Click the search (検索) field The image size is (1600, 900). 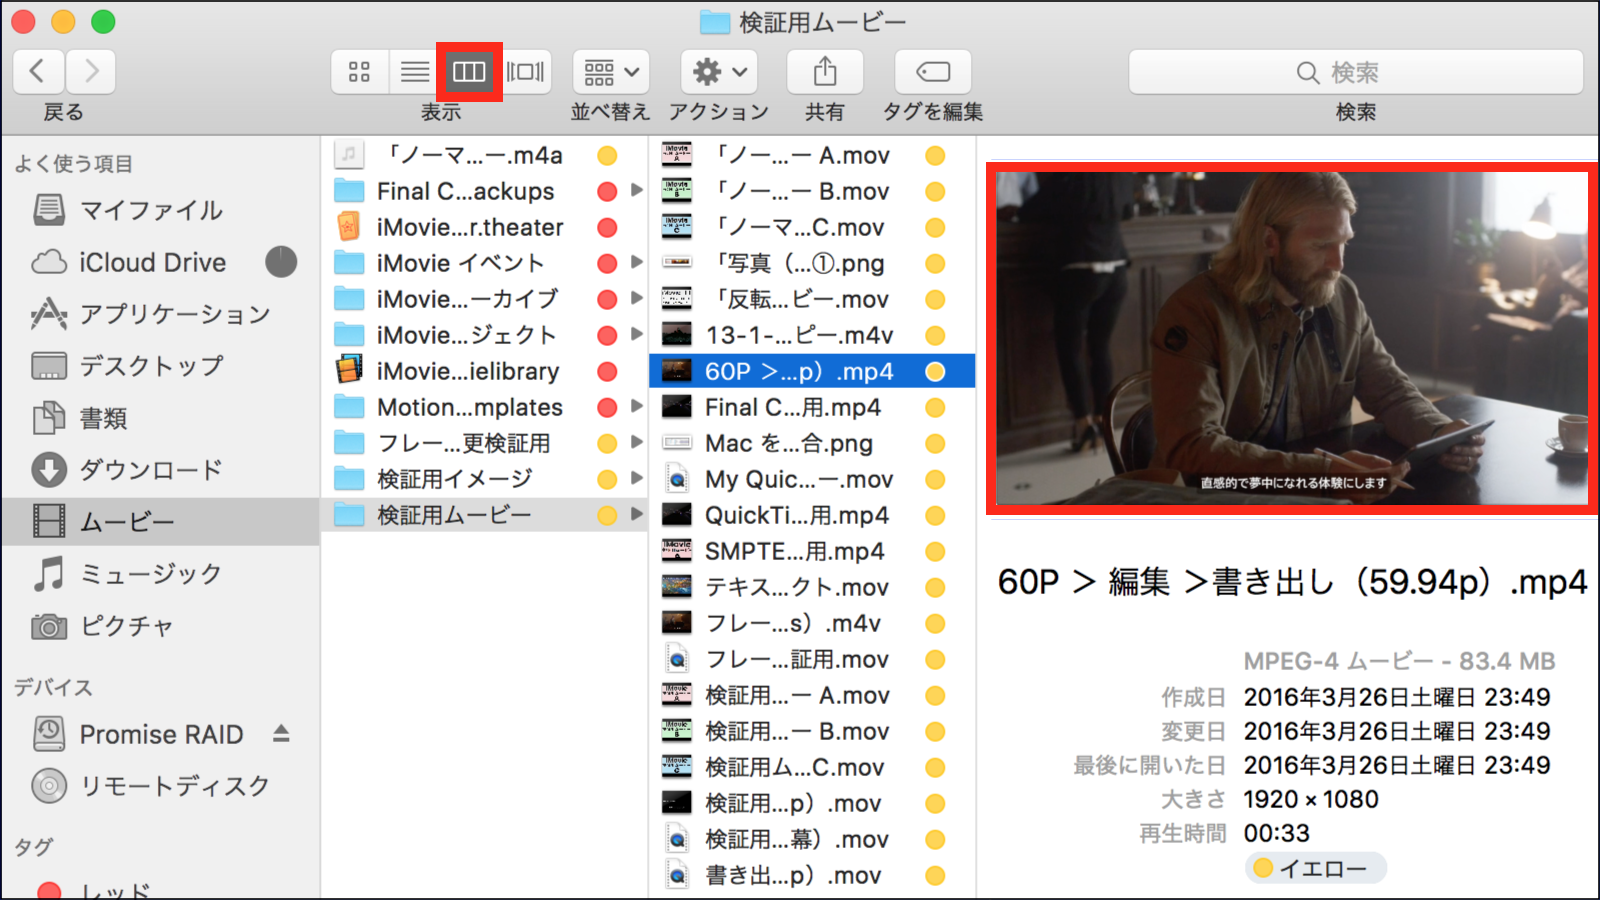1355,72
